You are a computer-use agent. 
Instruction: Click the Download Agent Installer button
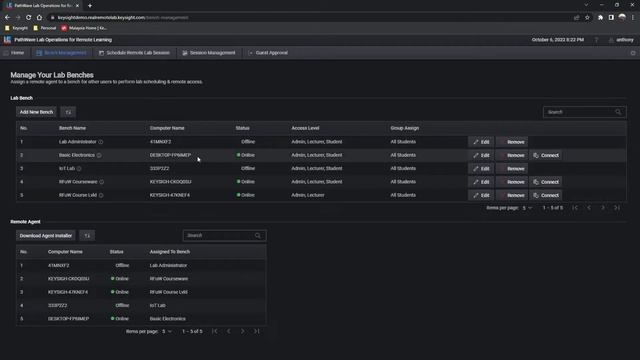tap(46, 236)
